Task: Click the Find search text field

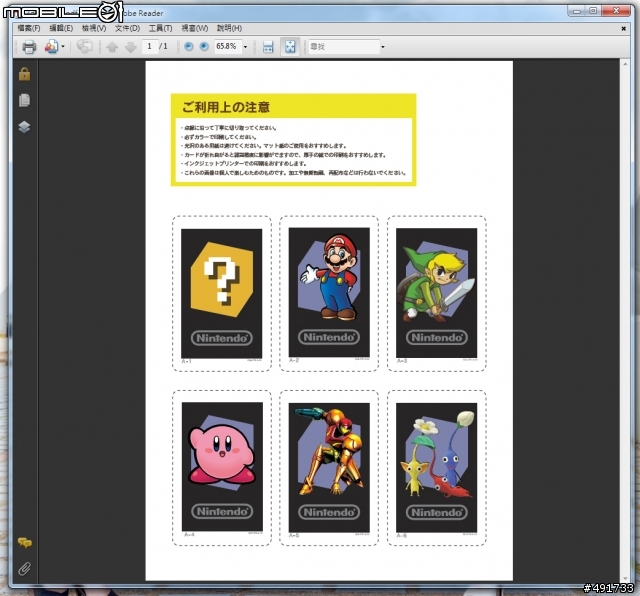Action: 344,47
